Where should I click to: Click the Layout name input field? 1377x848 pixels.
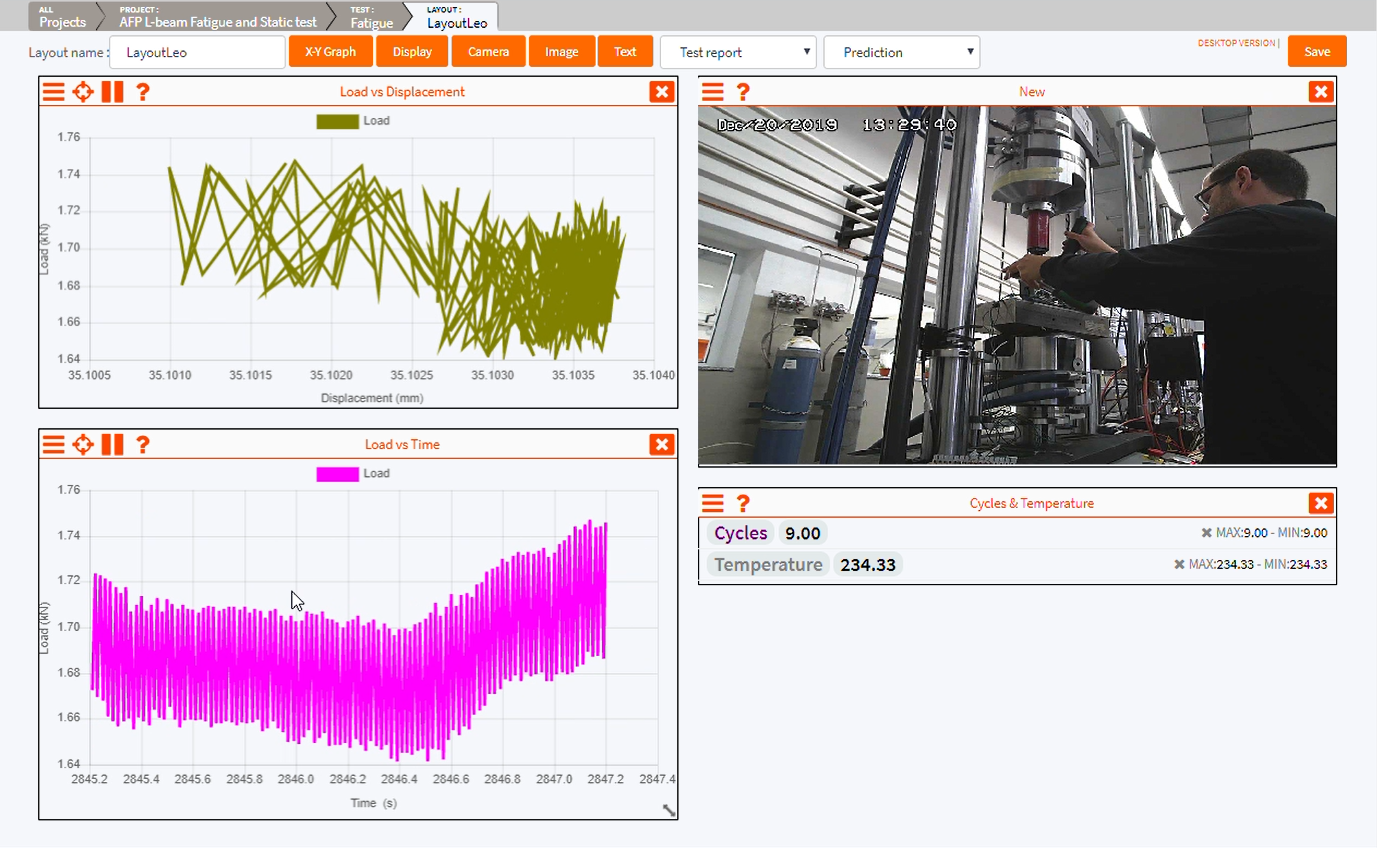197,53
